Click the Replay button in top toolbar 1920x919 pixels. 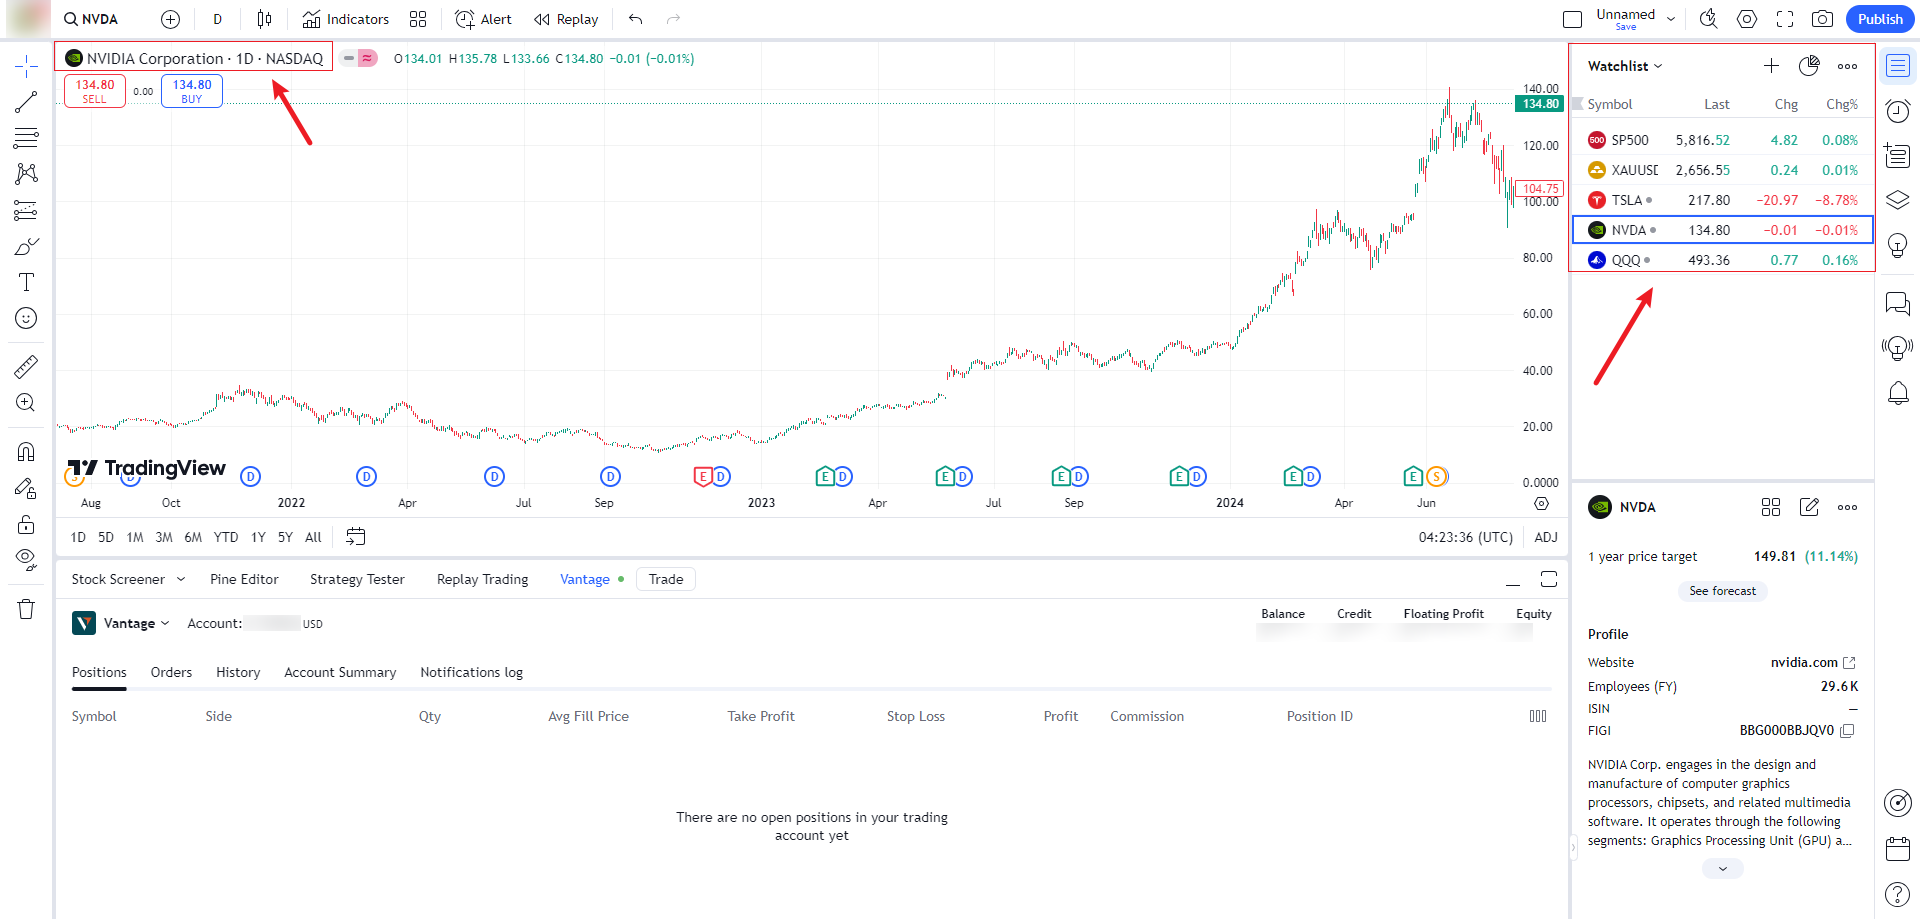[x=566, y=19]
